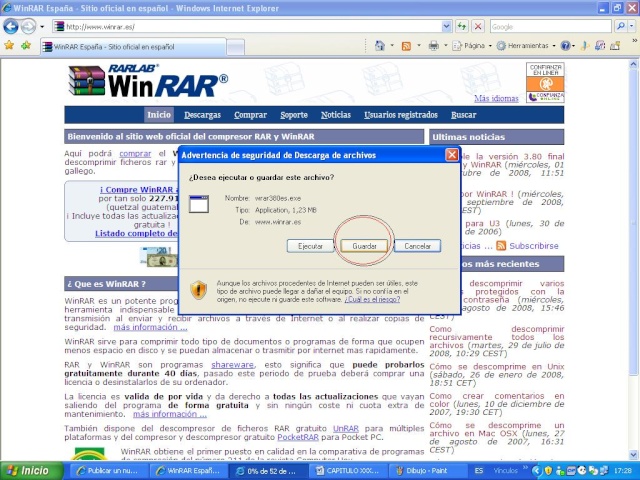The width and height of the screenshot is (640, 480).
Task: Close the security warning dialog
Action: point(451,155)
